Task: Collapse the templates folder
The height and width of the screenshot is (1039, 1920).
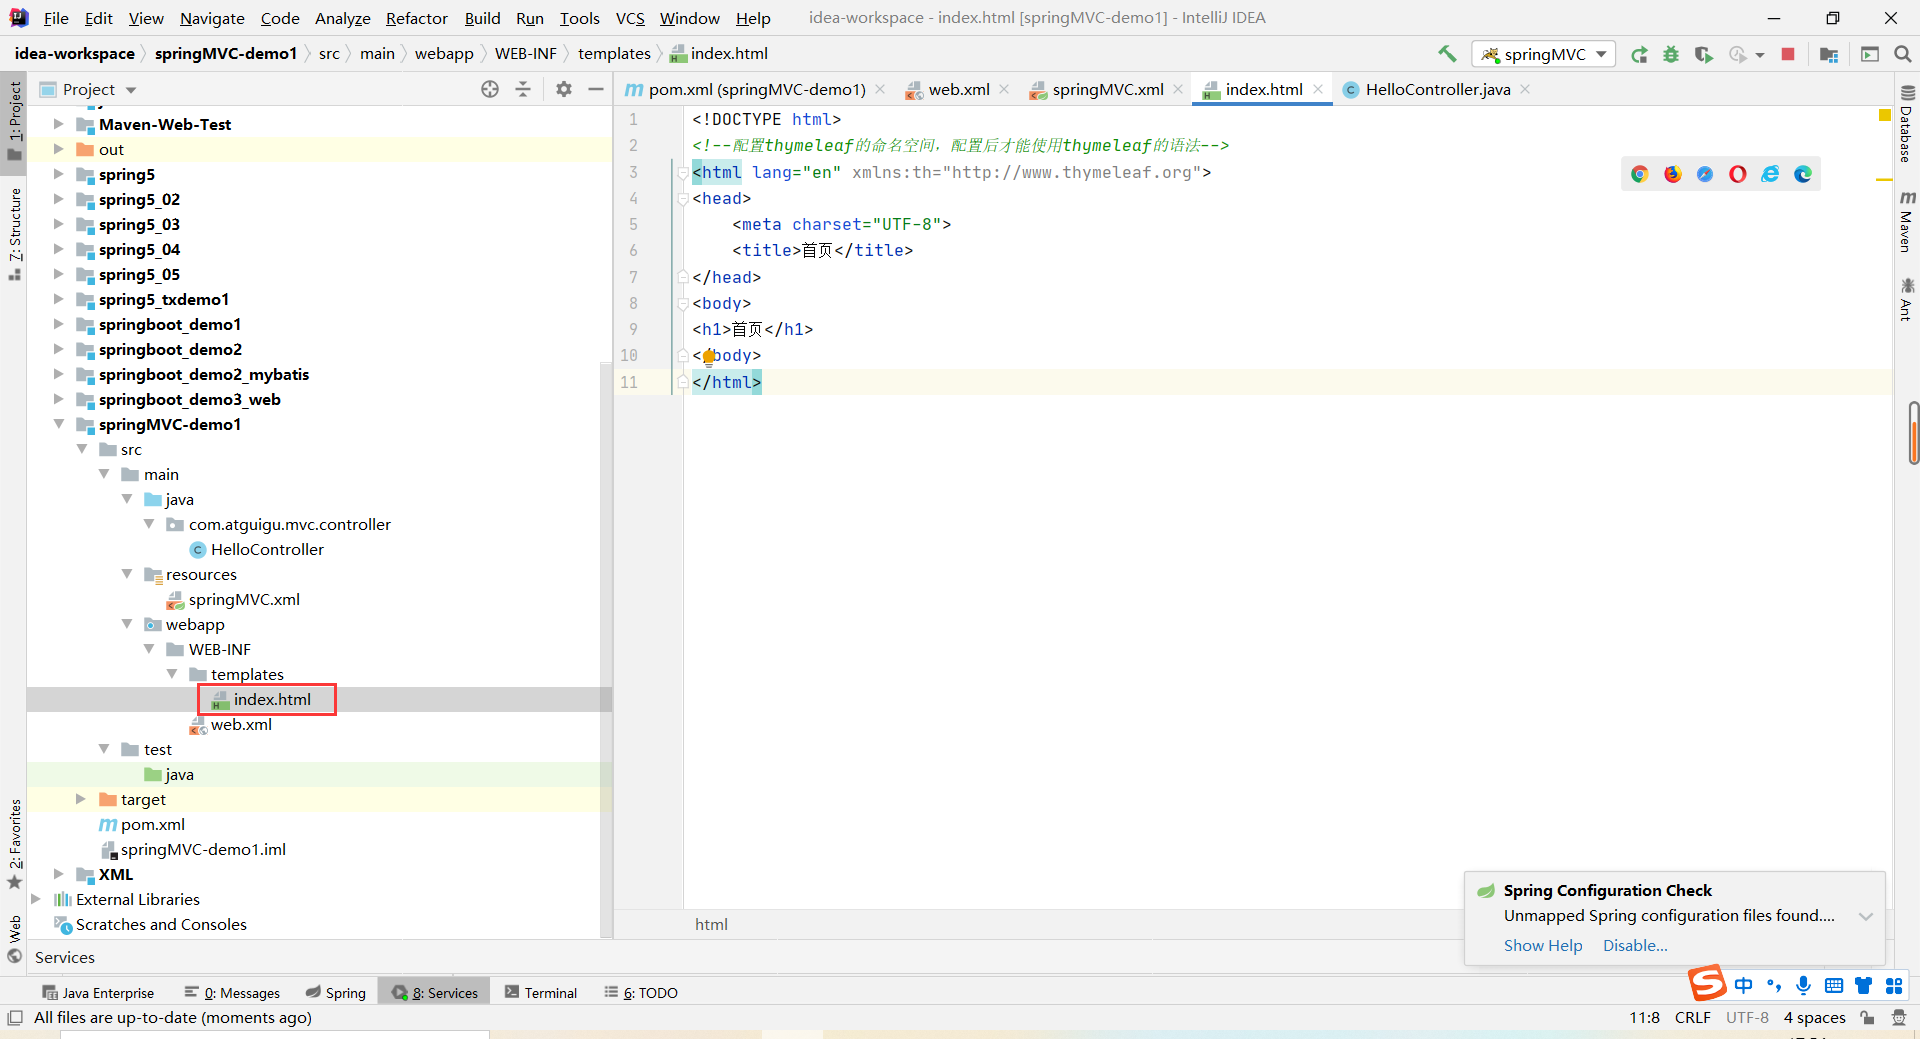Action: [172, 674]
